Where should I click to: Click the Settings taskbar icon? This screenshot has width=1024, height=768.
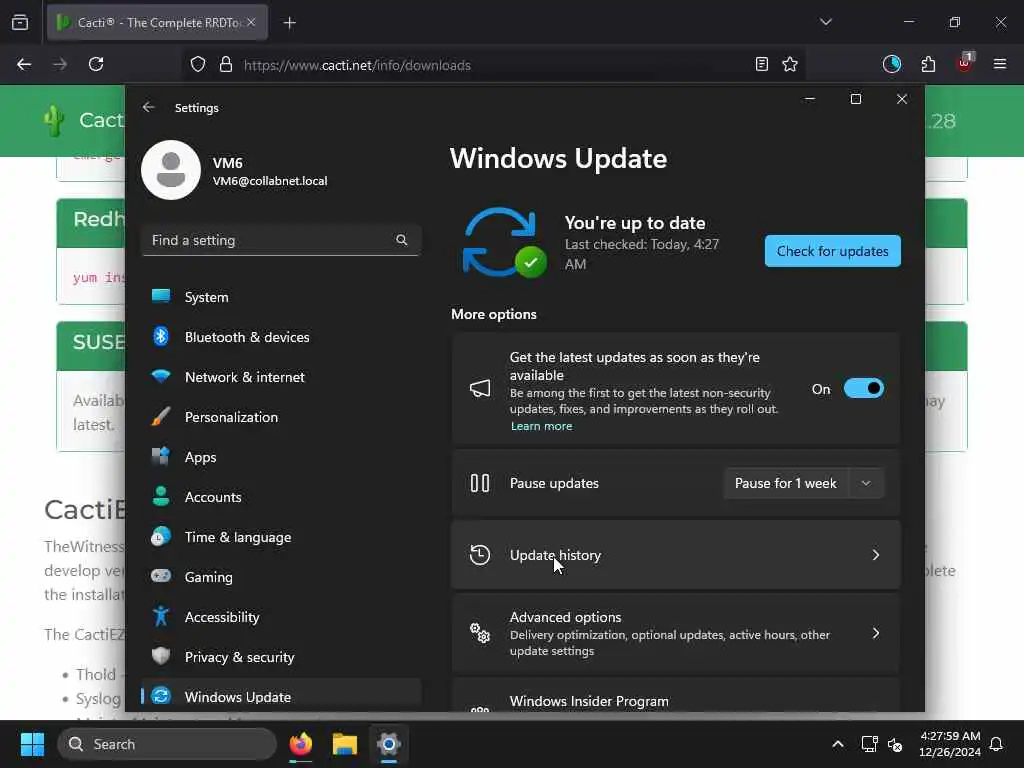[389, 744]
